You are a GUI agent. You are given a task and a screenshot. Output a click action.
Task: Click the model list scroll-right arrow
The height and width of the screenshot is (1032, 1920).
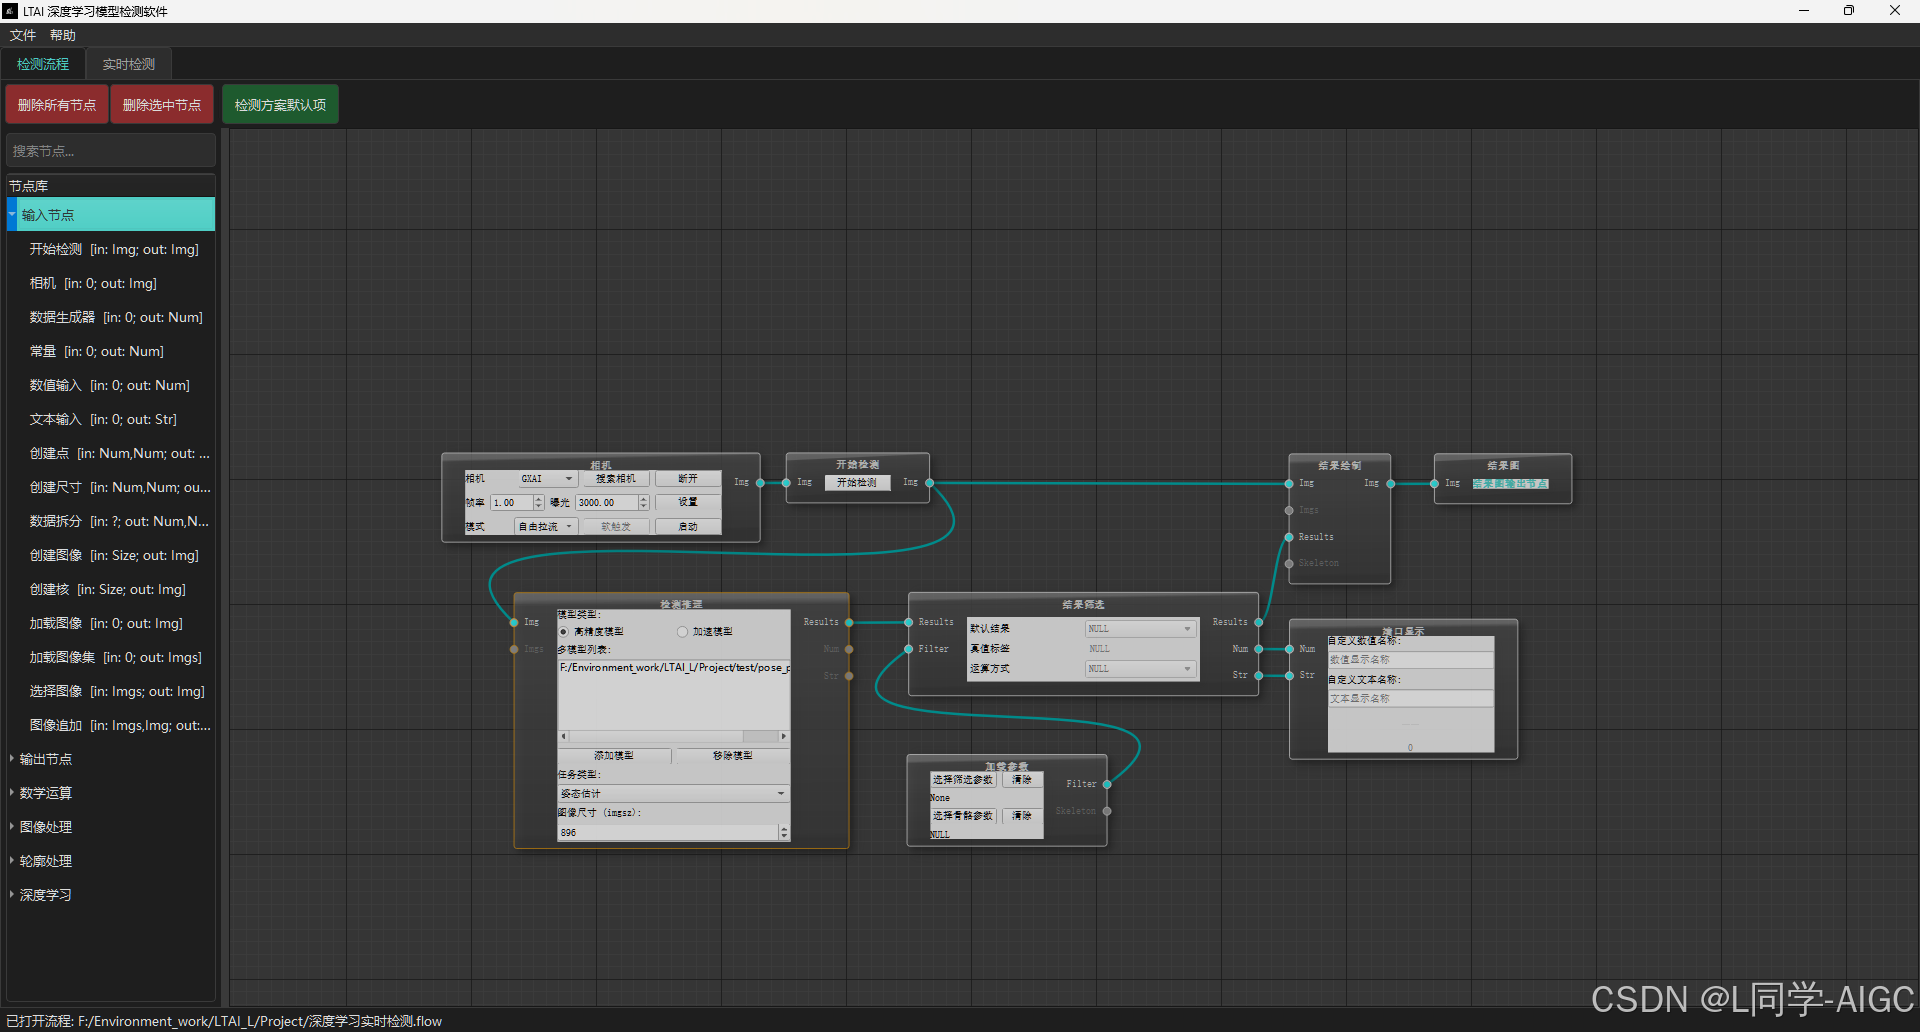tap(784, 736)
